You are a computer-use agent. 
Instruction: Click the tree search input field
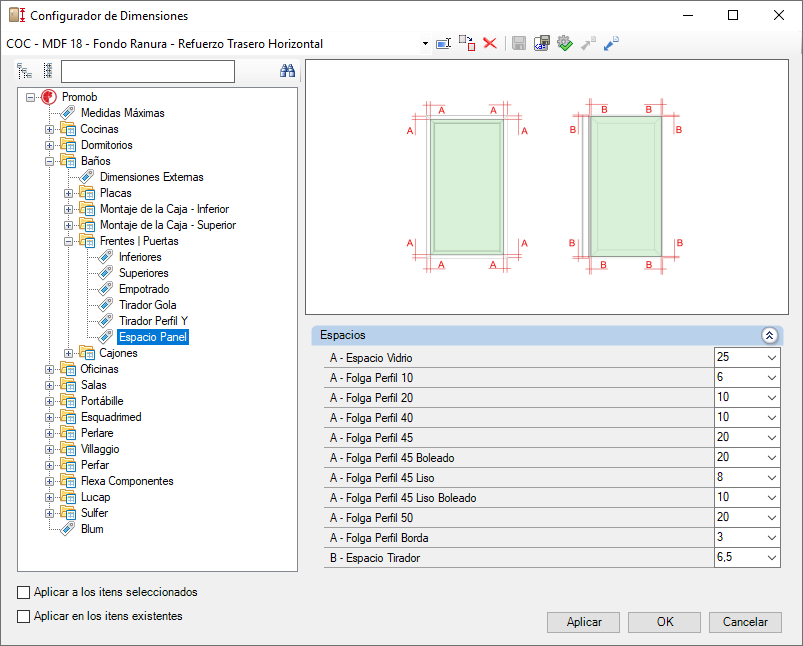point(147,71)
